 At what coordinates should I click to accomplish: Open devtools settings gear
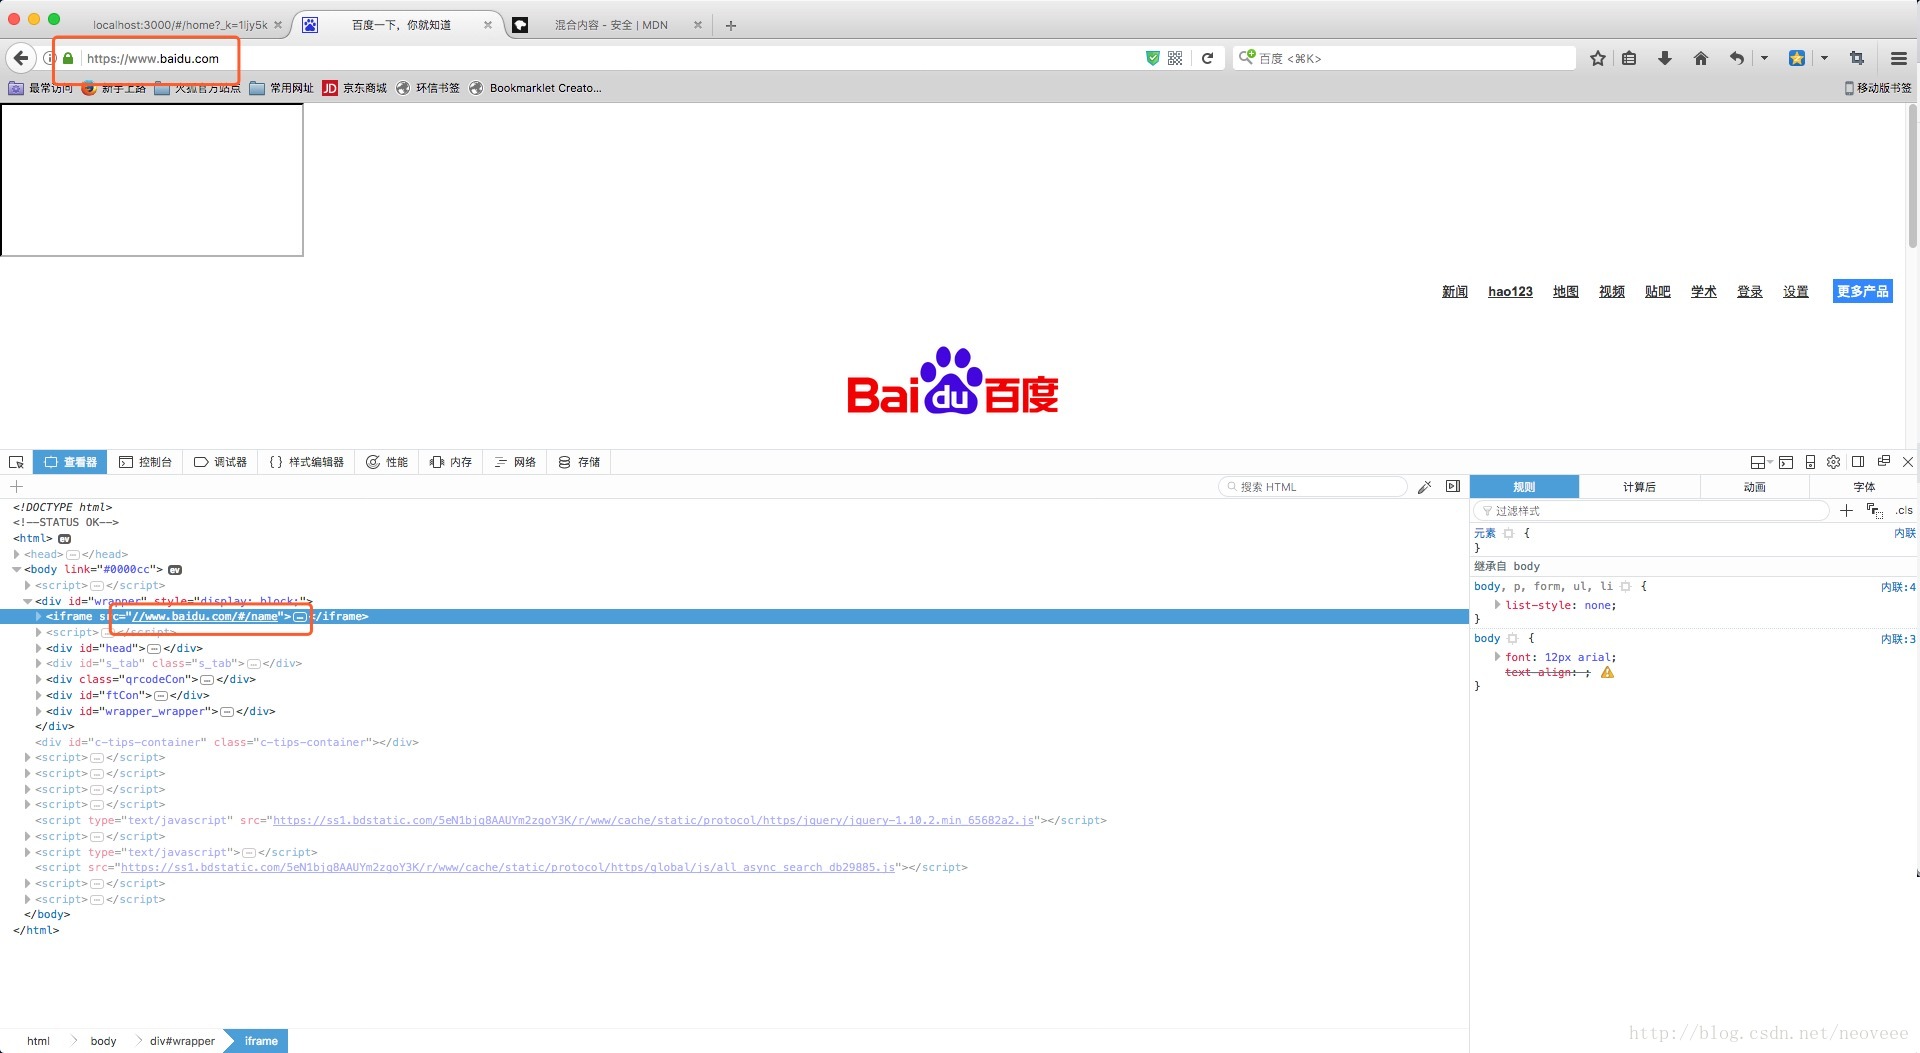point(1833,462)
